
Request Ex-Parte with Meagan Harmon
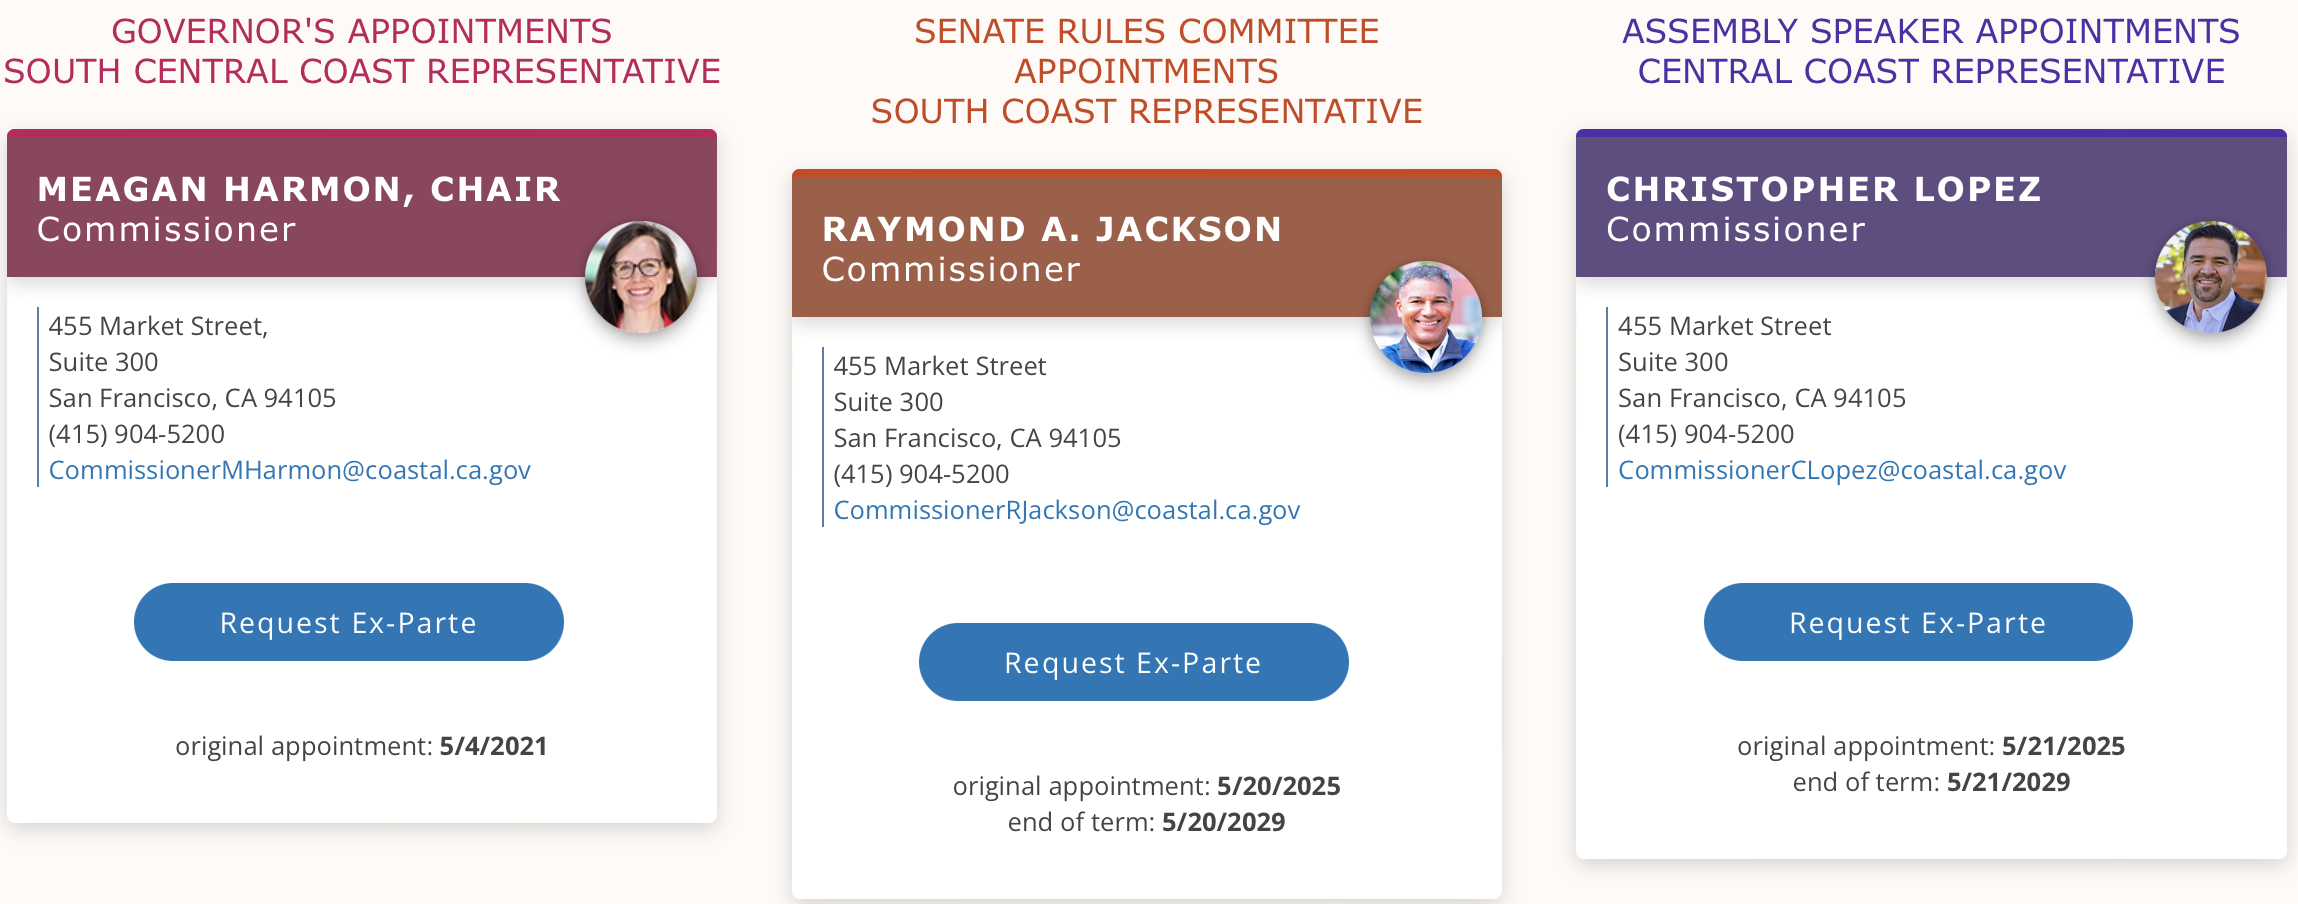pyautogui.click(x=348, y=622)
